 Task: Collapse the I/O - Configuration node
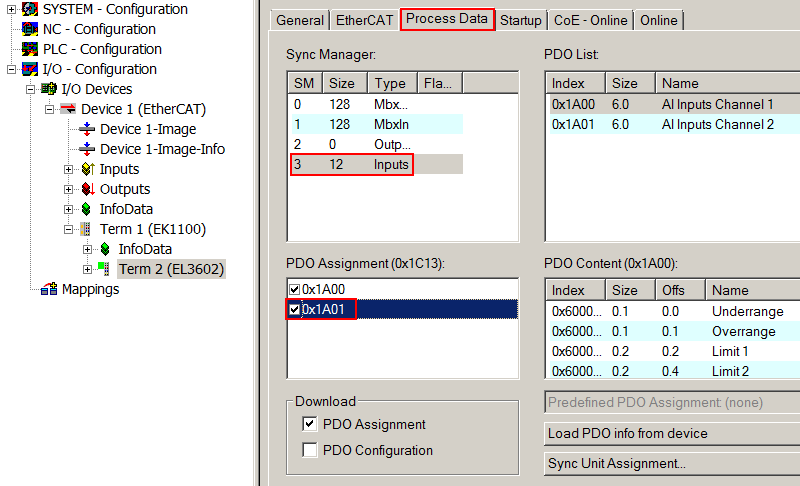coord(11,69)
